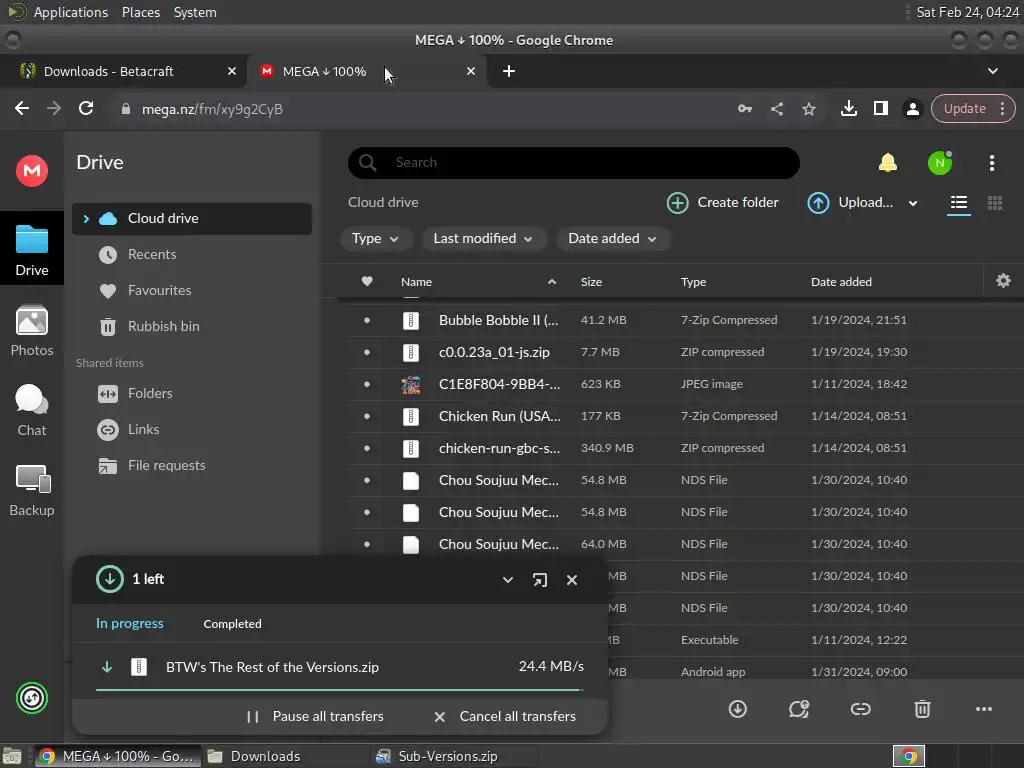Open the Last modified filter dropdown
Screen dimensions: 1024x768
coord(483,239)
